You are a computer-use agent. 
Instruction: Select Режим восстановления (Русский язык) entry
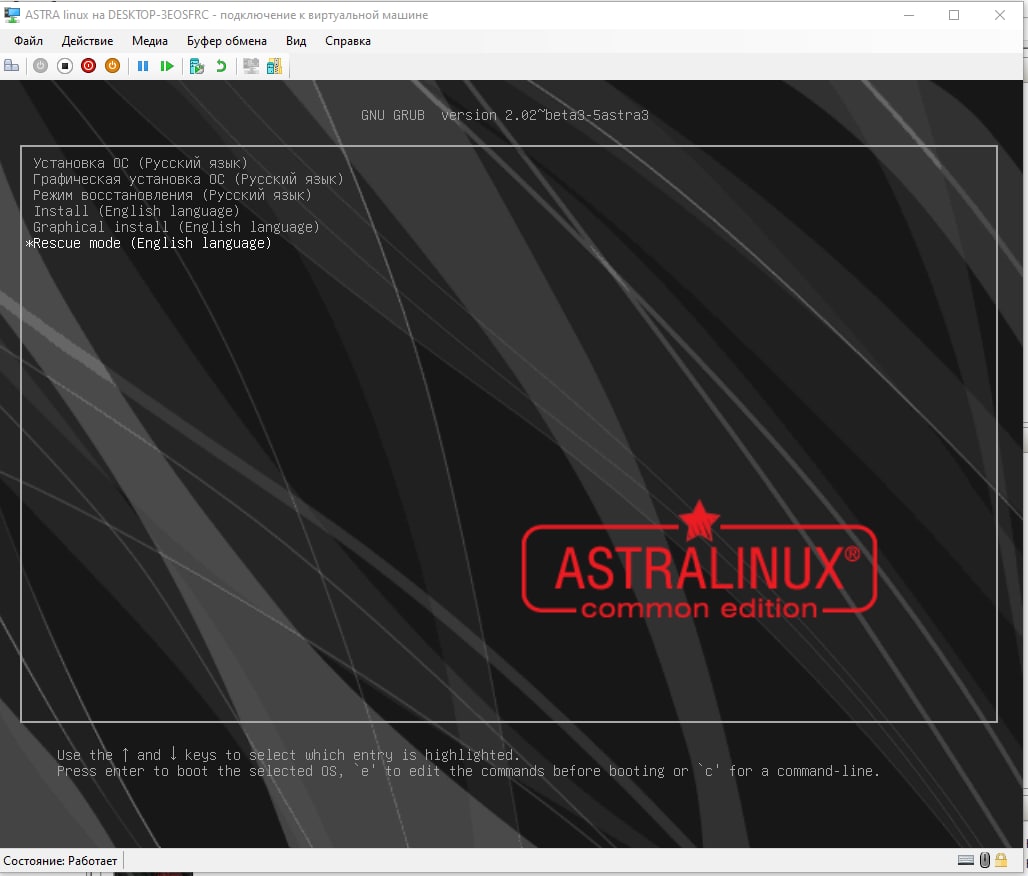click(172, 195)
